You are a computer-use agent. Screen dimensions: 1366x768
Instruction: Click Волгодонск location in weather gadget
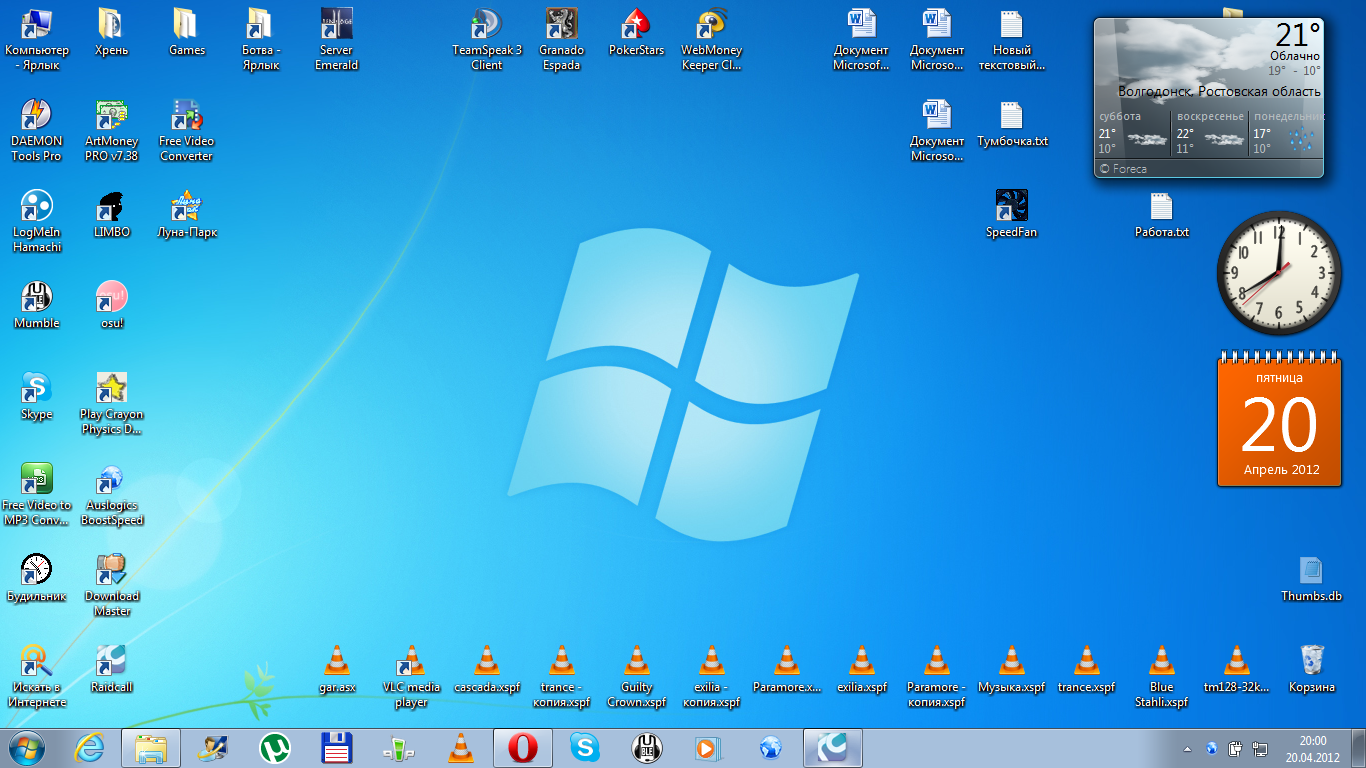point(1219,91)
